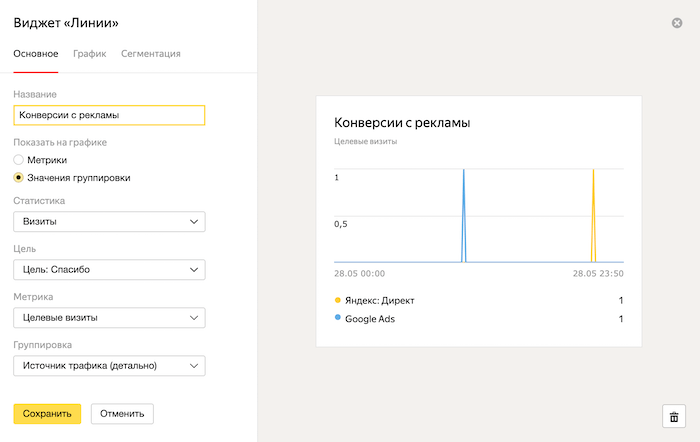This screenshot has width=700, height=442.
Task: Delete the widget using the trash icon
Action: click(x=673, y=417)
